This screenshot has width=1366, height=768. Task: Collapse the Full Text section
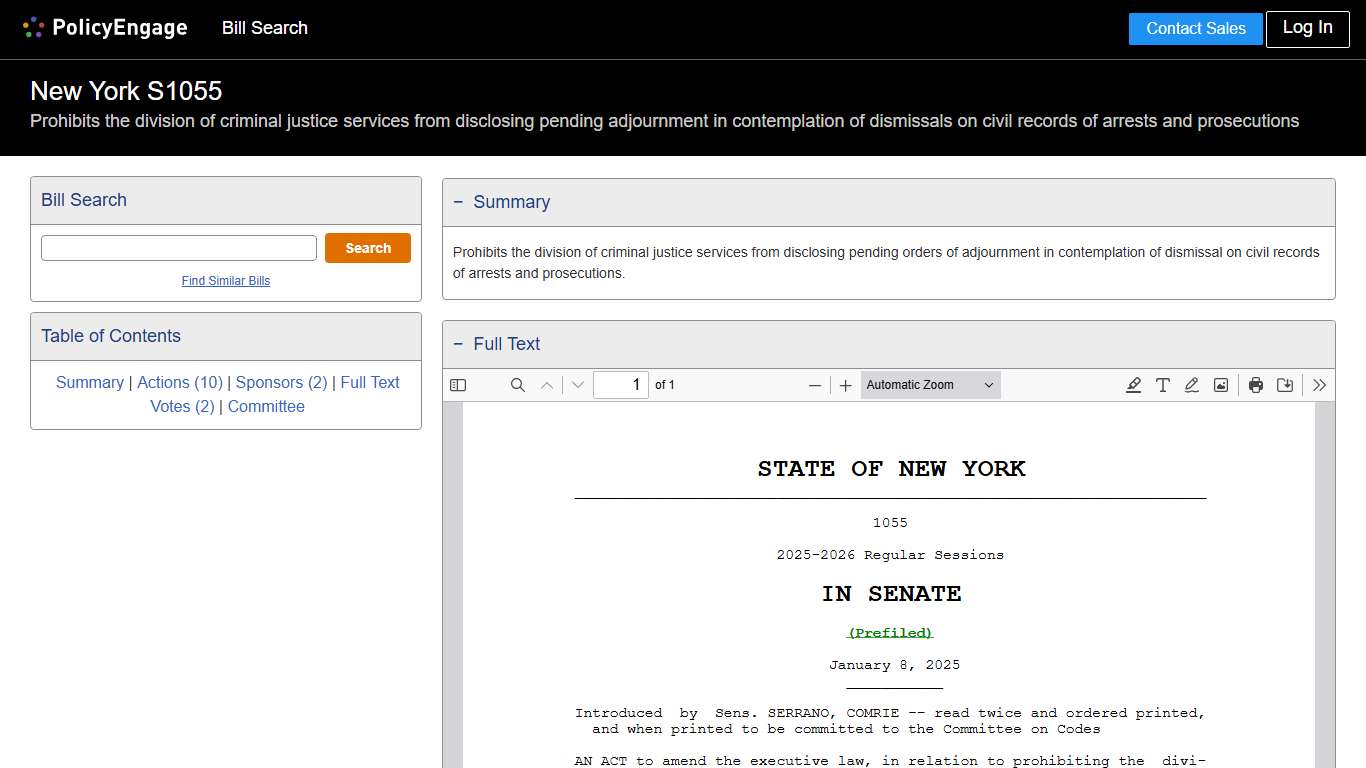click(x=459, y=344)
